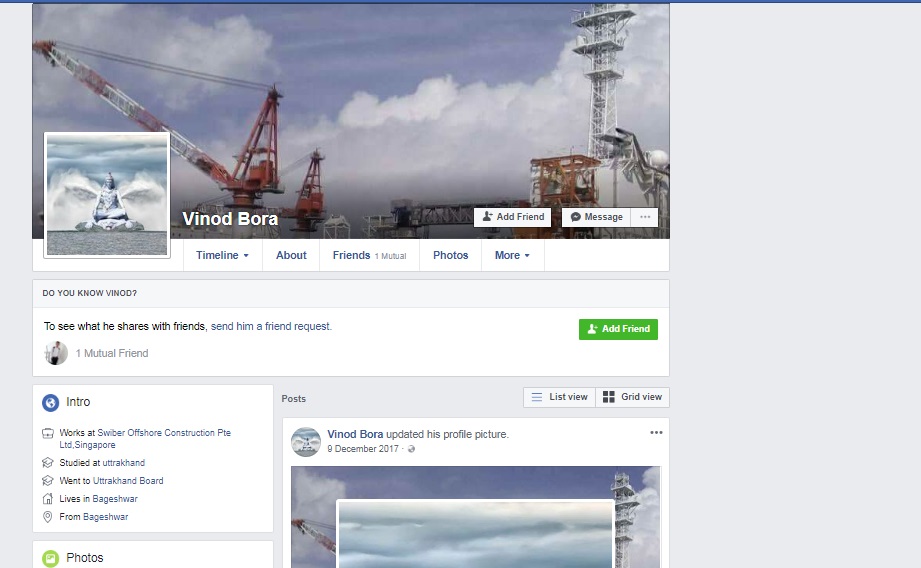Click the Message button on cover
Screen dimensions: 921x568
pos(596,217)
